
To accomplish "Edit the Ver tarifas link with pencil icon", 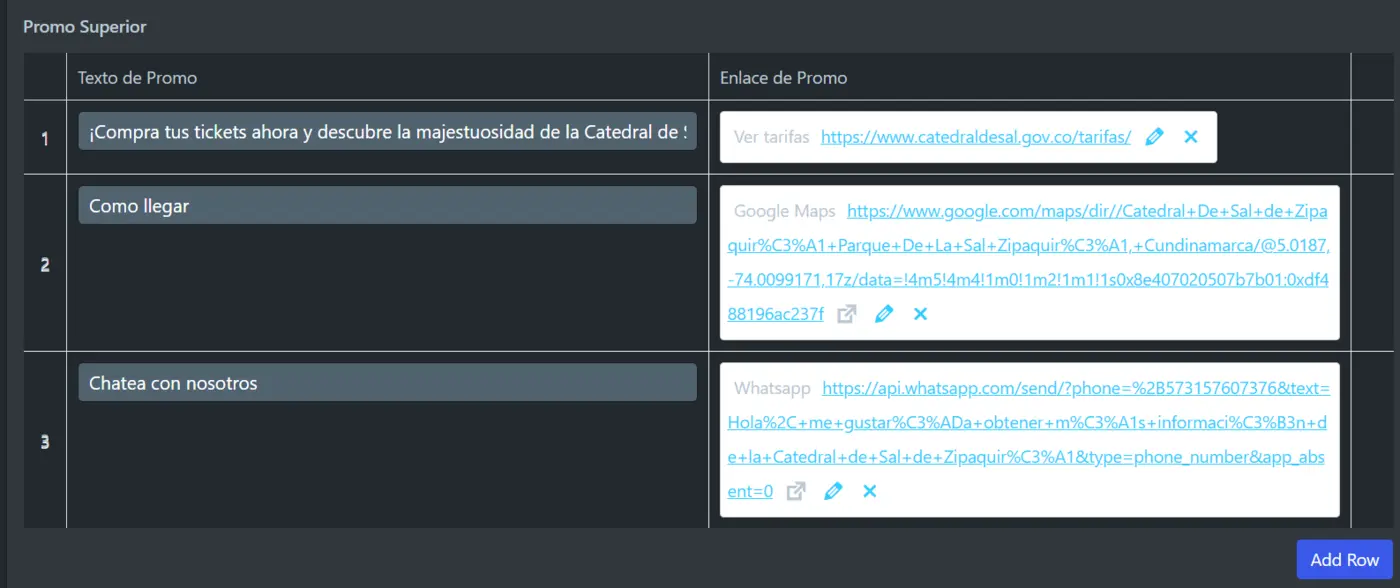I will (x=1154, y=137).
